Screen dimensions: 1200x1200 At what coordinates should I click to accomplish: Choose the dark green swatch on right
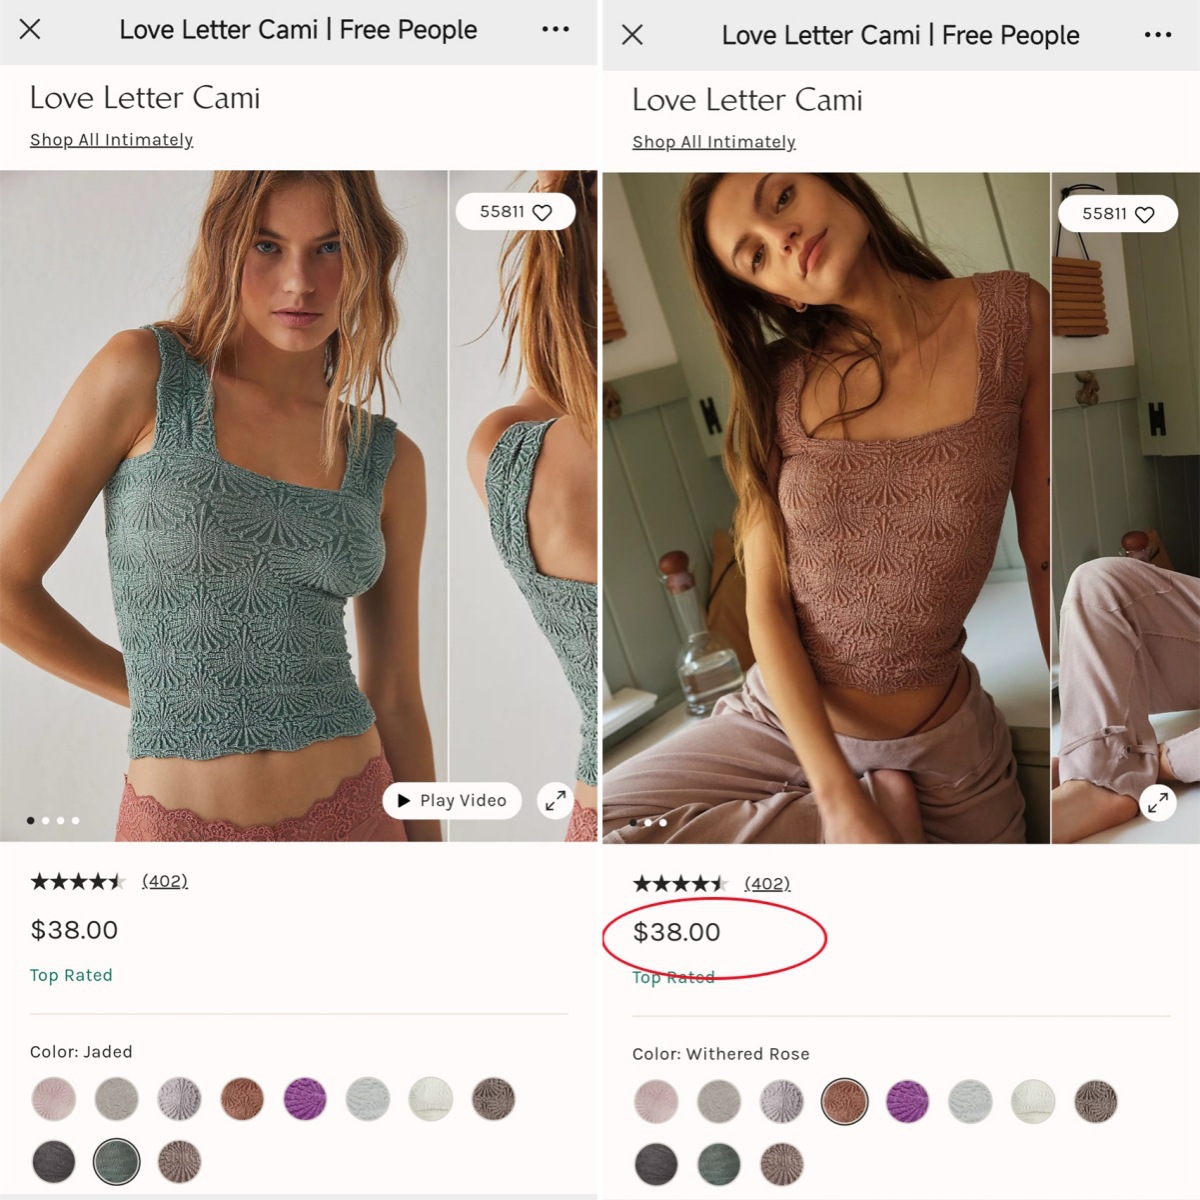pyautogui.click(x=720, y=1164)
